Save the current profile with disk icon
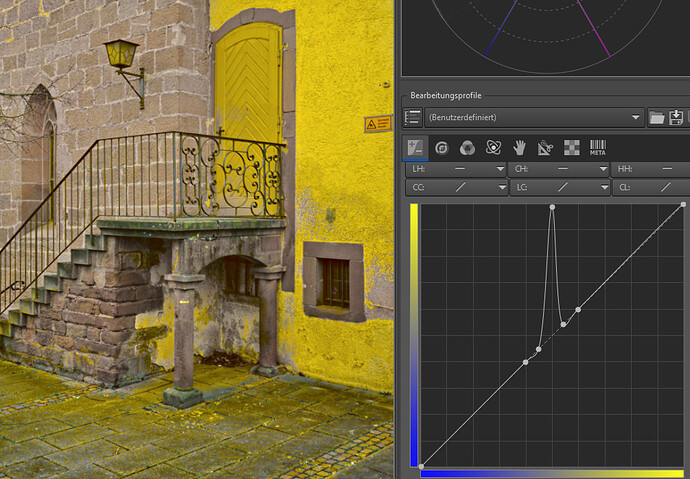Screen dimensions: 690x479 (676, 118)
